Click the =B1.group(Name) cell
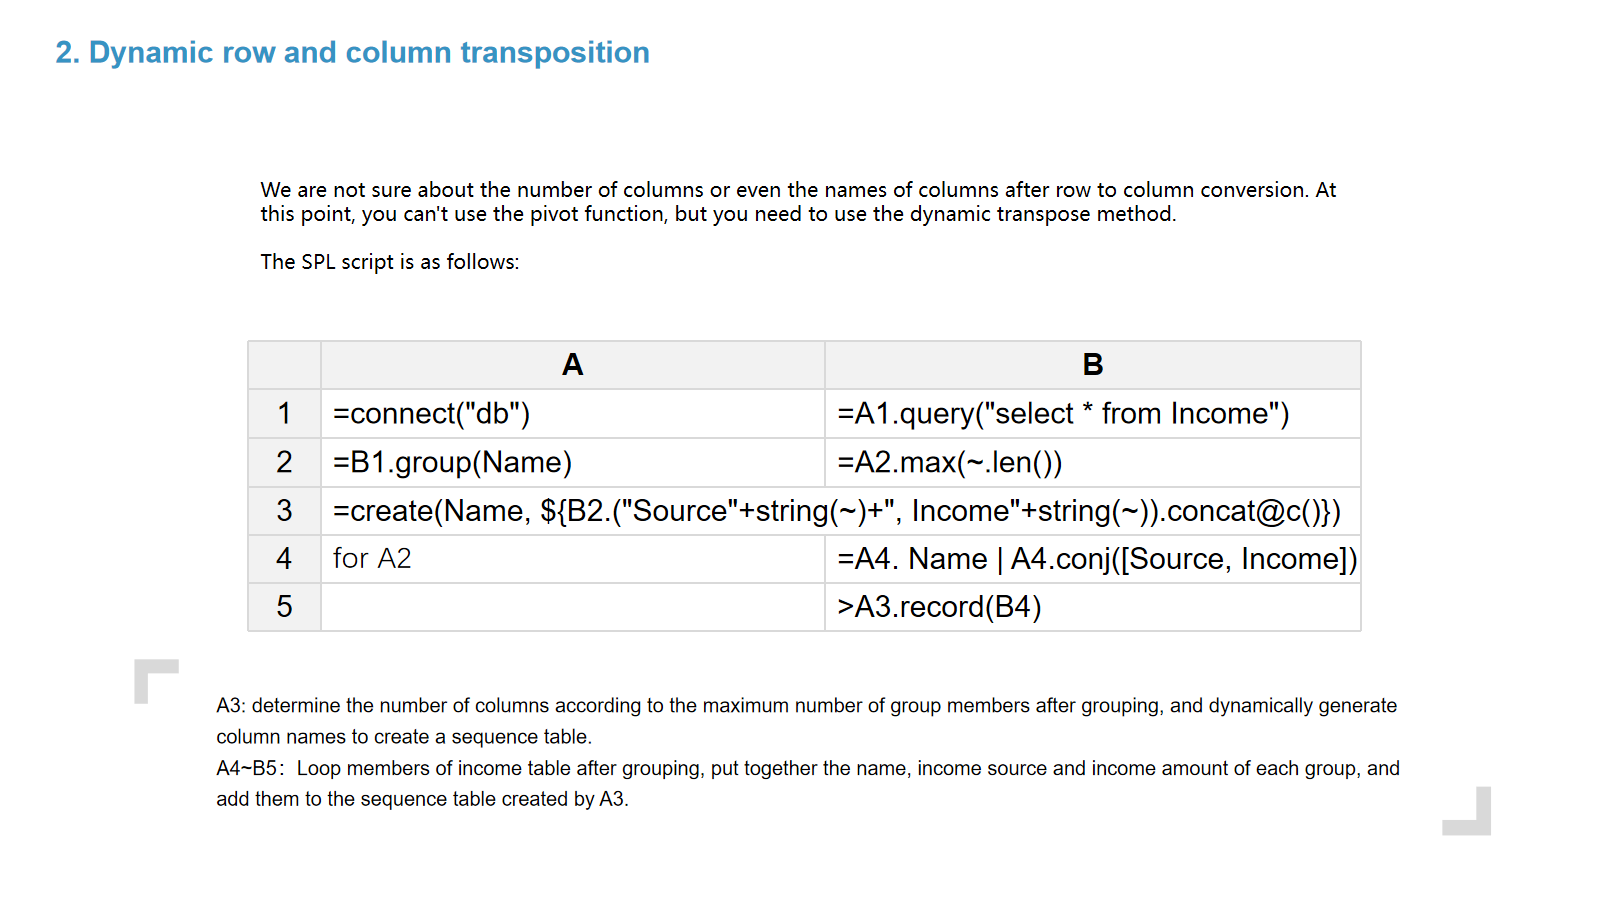 [x=572, y=462]
